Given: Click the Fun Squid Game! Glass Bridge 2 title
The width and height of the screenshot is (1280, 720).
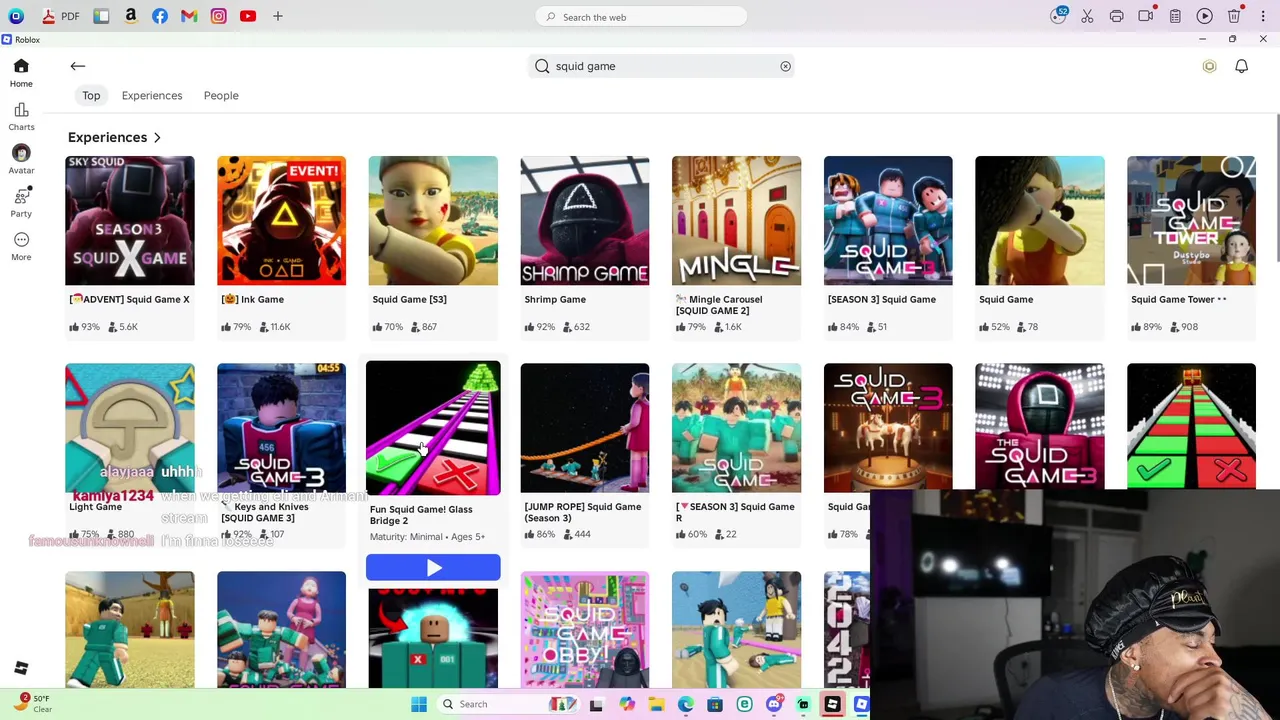Looking at the screenshot, I should tap(421, 515).
